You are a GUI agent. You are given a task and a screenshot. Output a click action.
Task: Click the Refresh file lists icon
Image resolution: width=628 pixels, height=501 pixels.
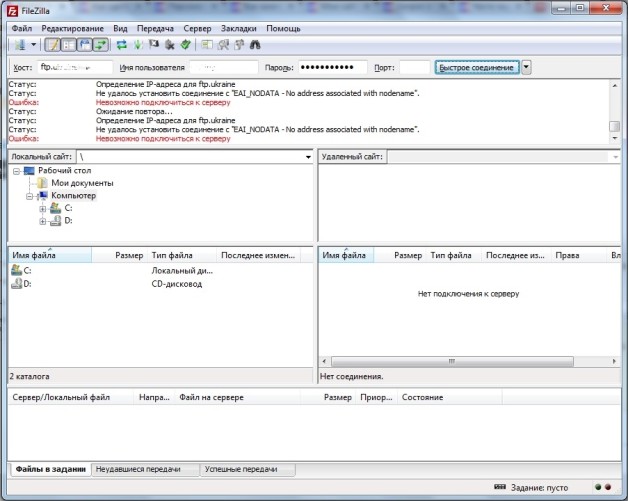pos(122,45)
